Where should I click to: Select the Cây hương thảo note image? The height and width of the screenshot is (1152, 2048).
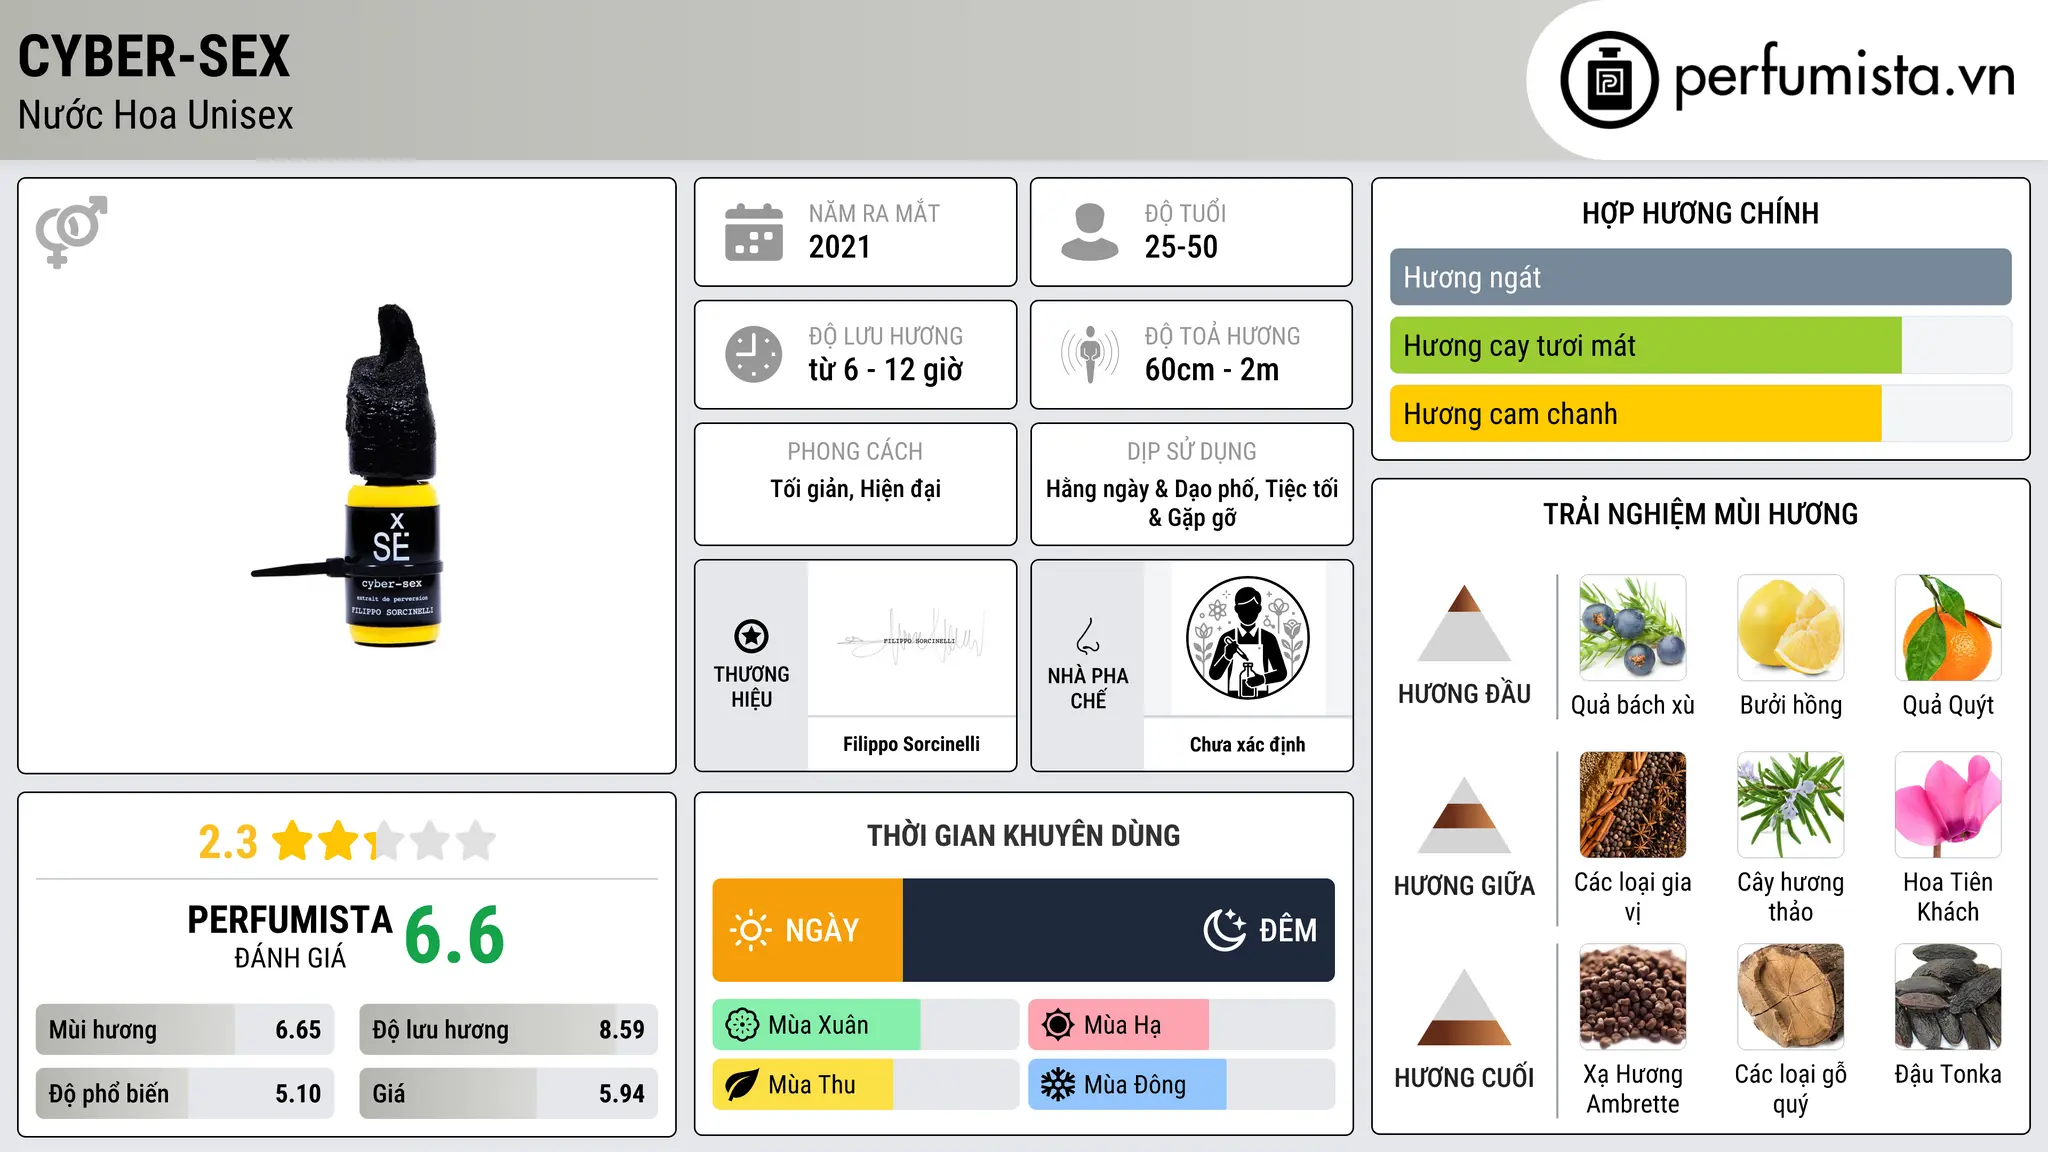click(x=1791, y=805)
